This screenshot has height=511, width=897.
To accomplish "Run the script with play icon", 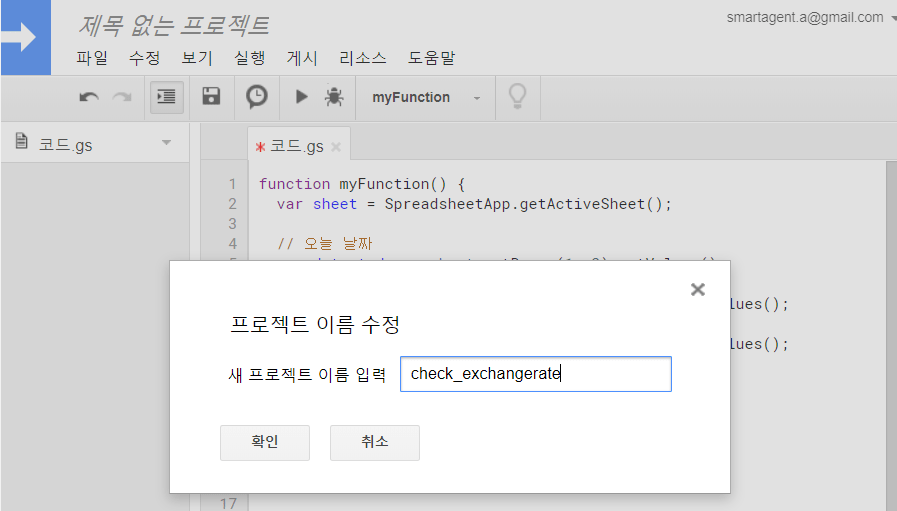I will pyautogui.click(x=301, y=97).
